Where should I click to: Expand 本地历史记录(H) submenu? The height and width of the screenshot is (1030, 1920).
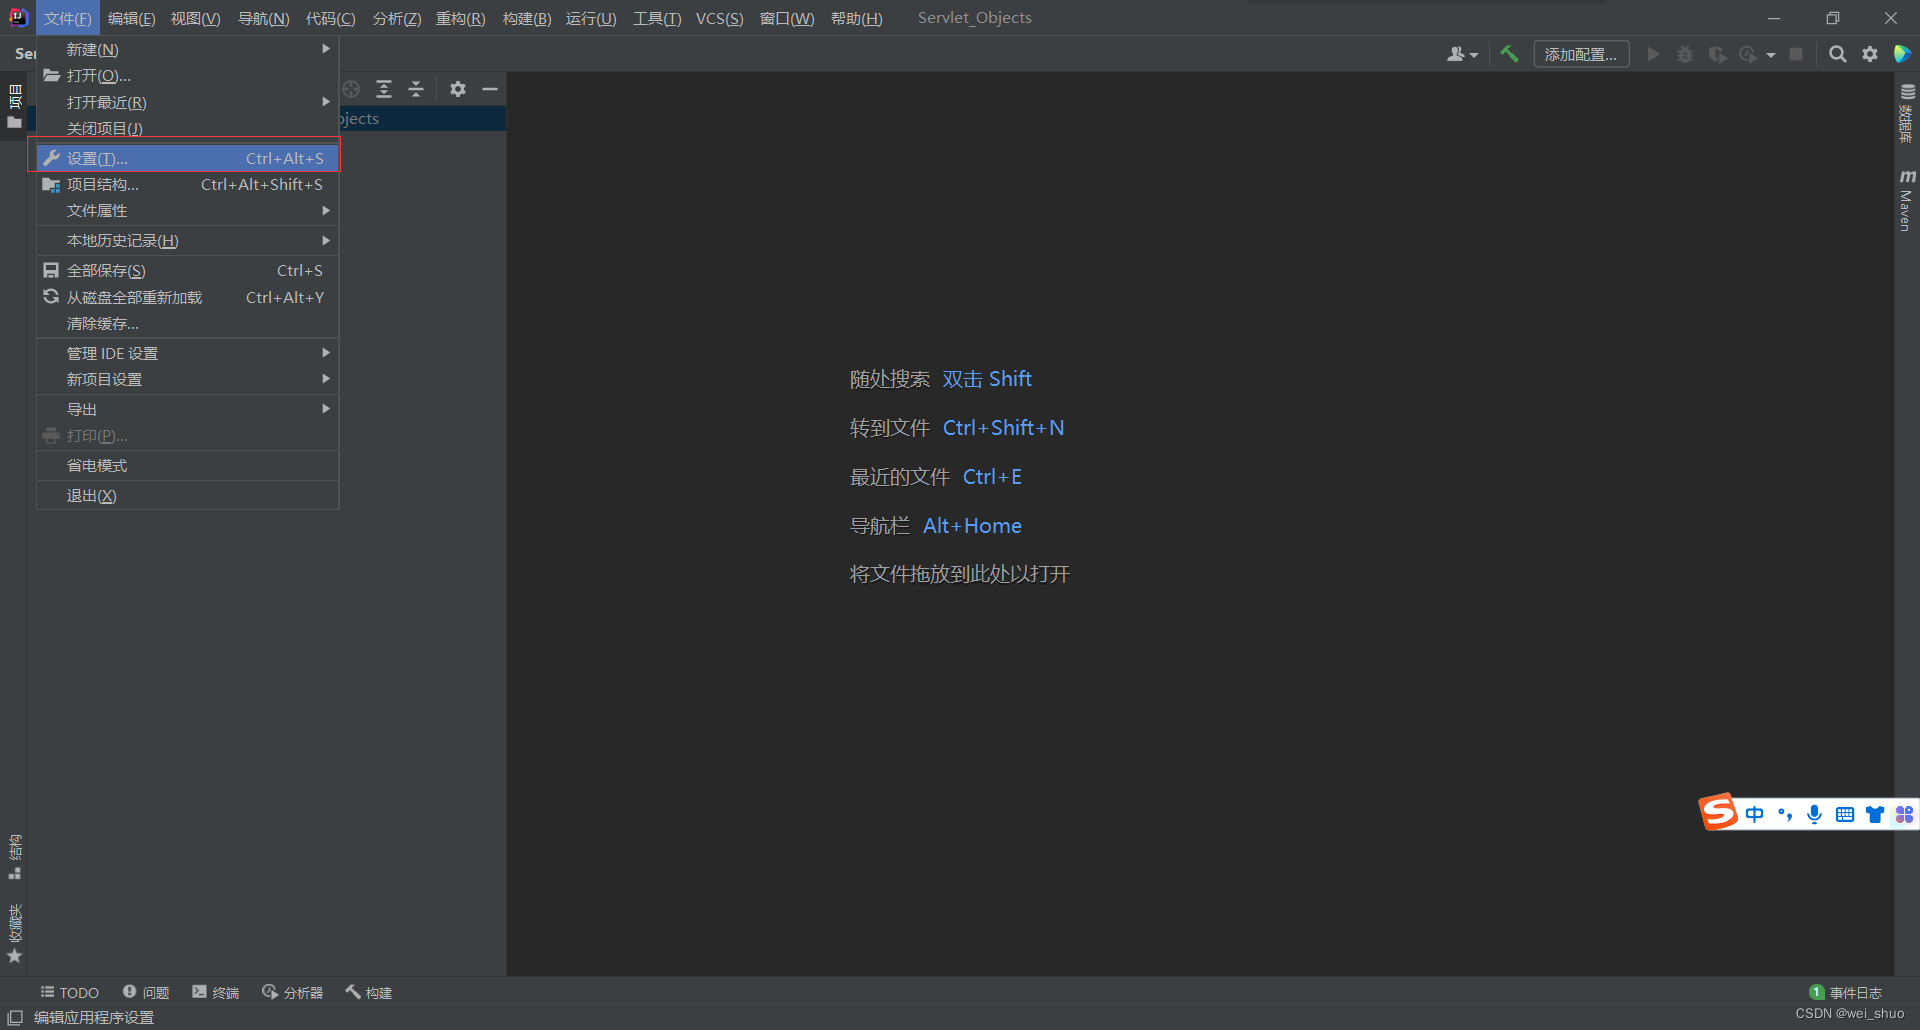pos(188,240)
